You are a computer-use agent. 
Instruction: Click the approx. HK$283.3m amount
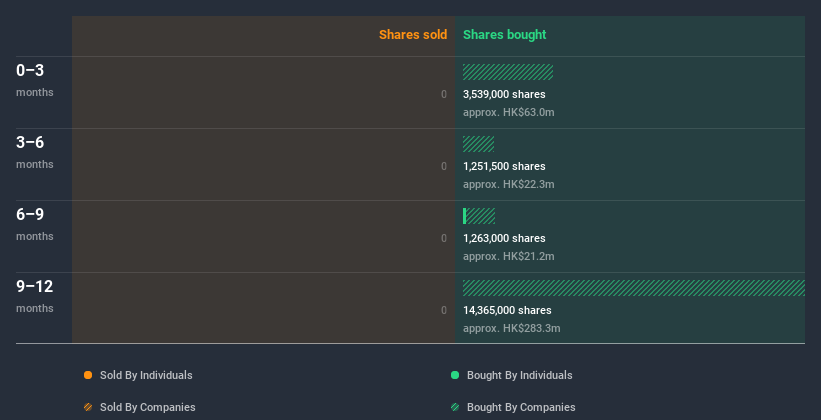click(x=512, y=328)
